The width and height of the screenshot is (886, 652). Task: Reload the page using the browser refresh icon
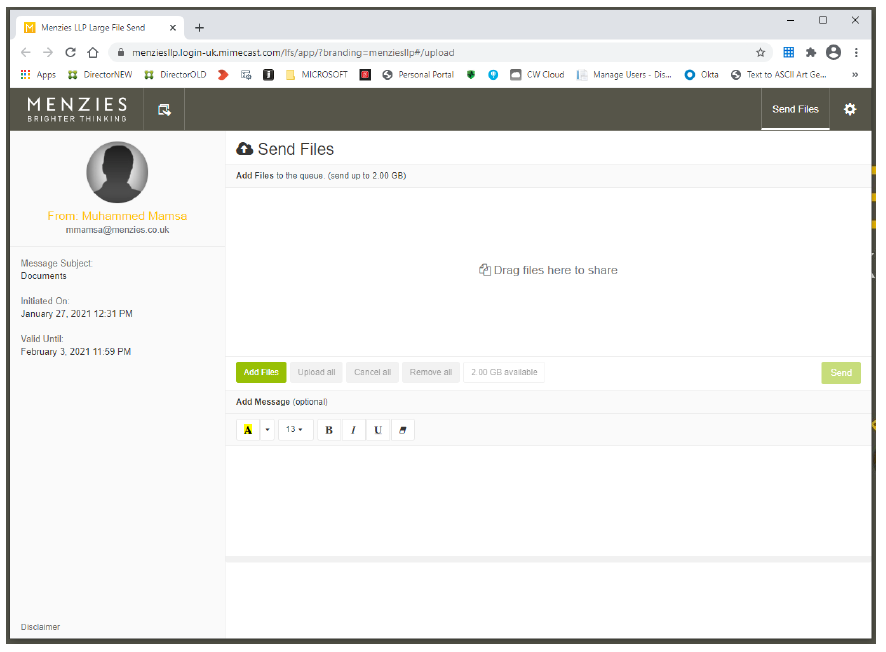(x=70, y=52)
